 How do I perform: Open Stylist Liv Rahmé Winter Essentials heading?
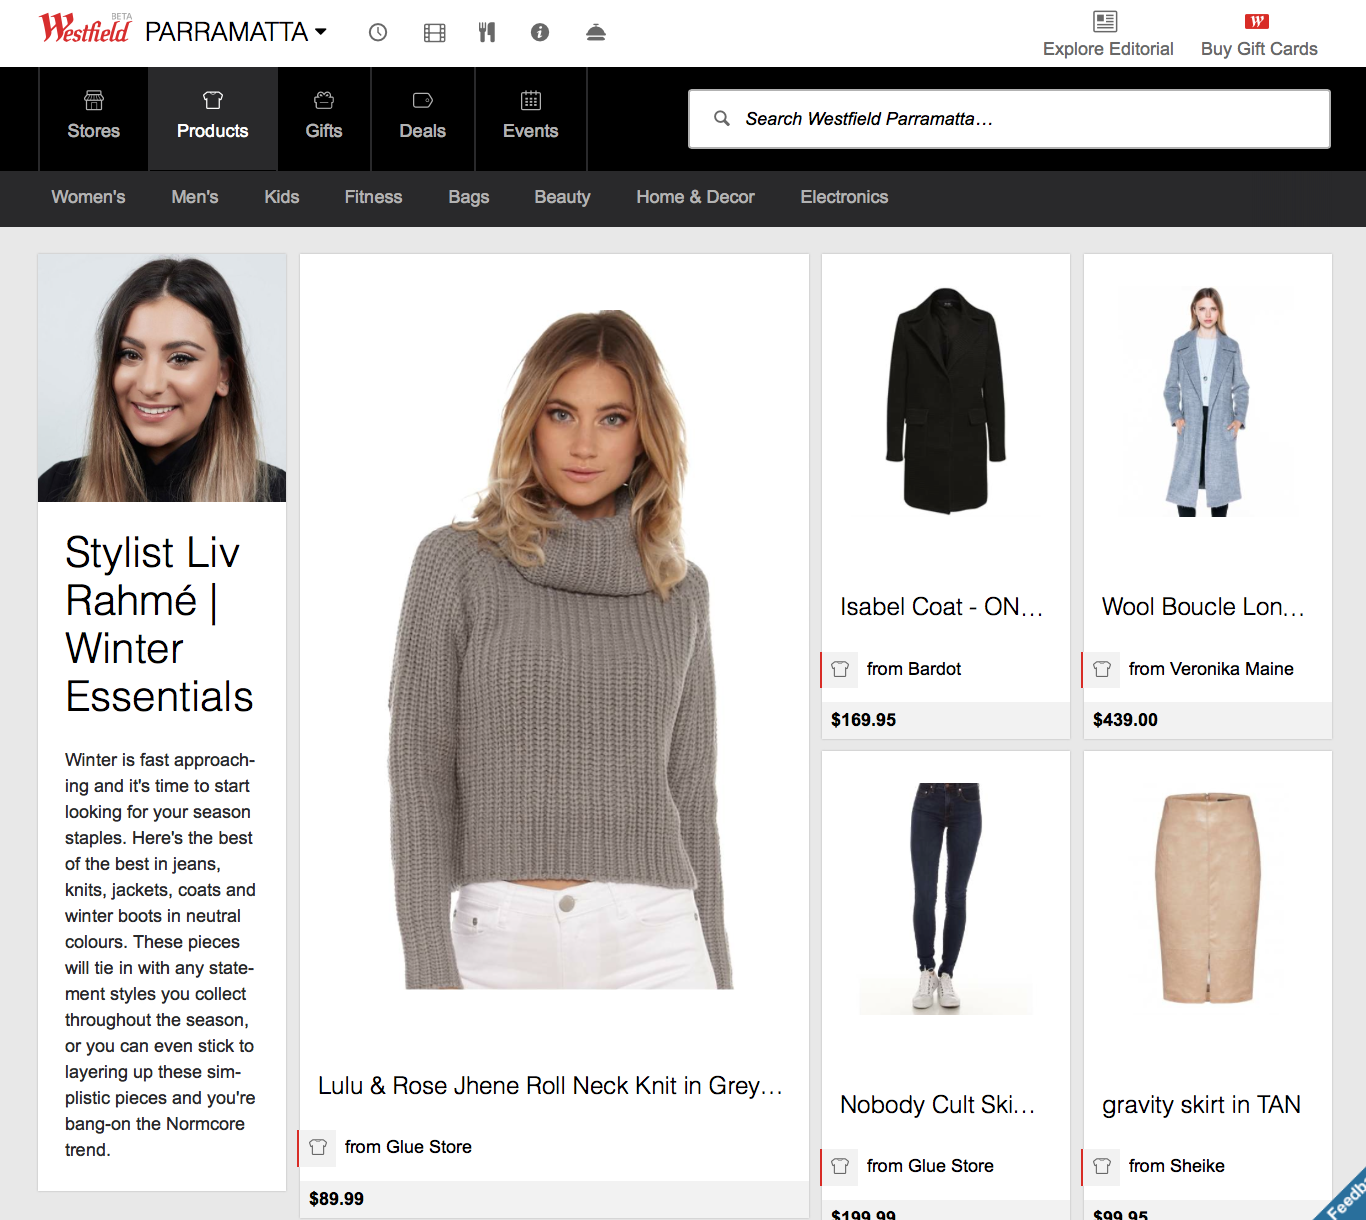pyautogui.click(x=160, y=625)
